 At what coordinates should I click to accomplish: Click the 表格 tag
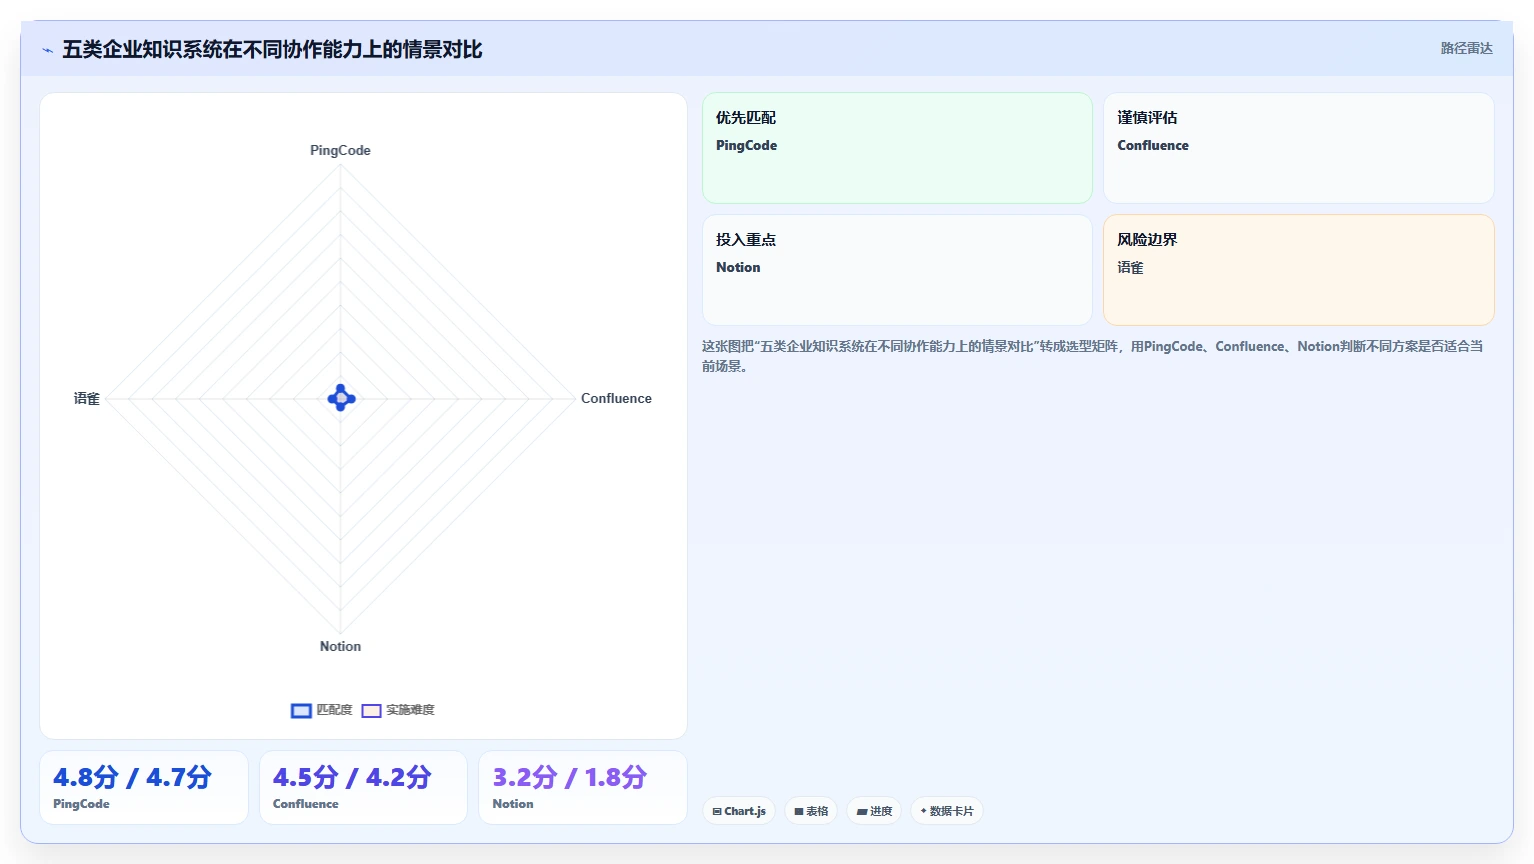tap(811, 811)
